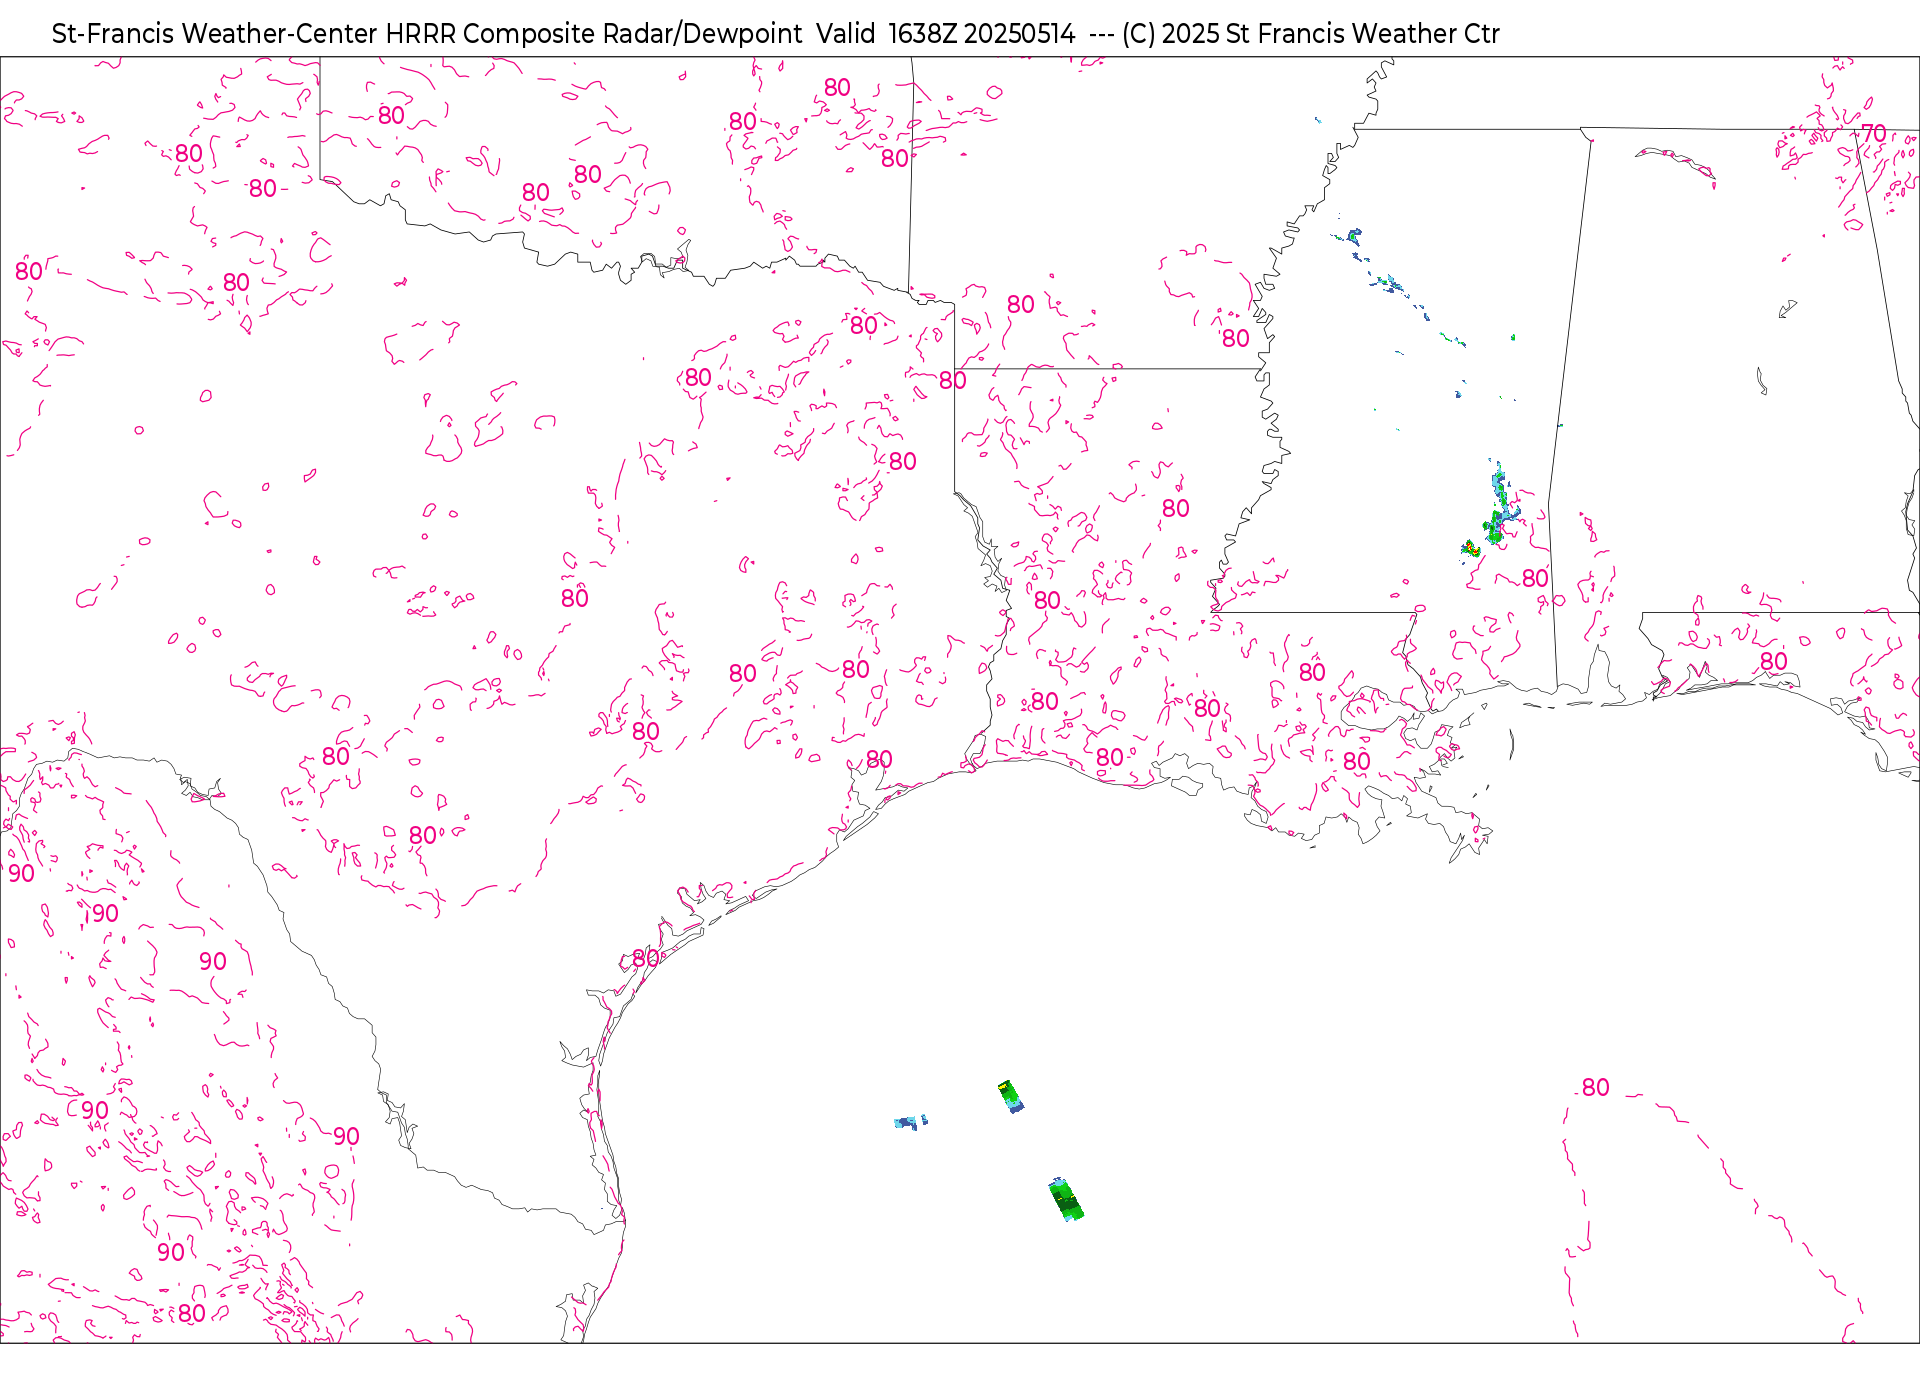Click the lone "80" label over the Gulf
This screenshot has width=1920, height=1400.
[x=1596, y=1088]
